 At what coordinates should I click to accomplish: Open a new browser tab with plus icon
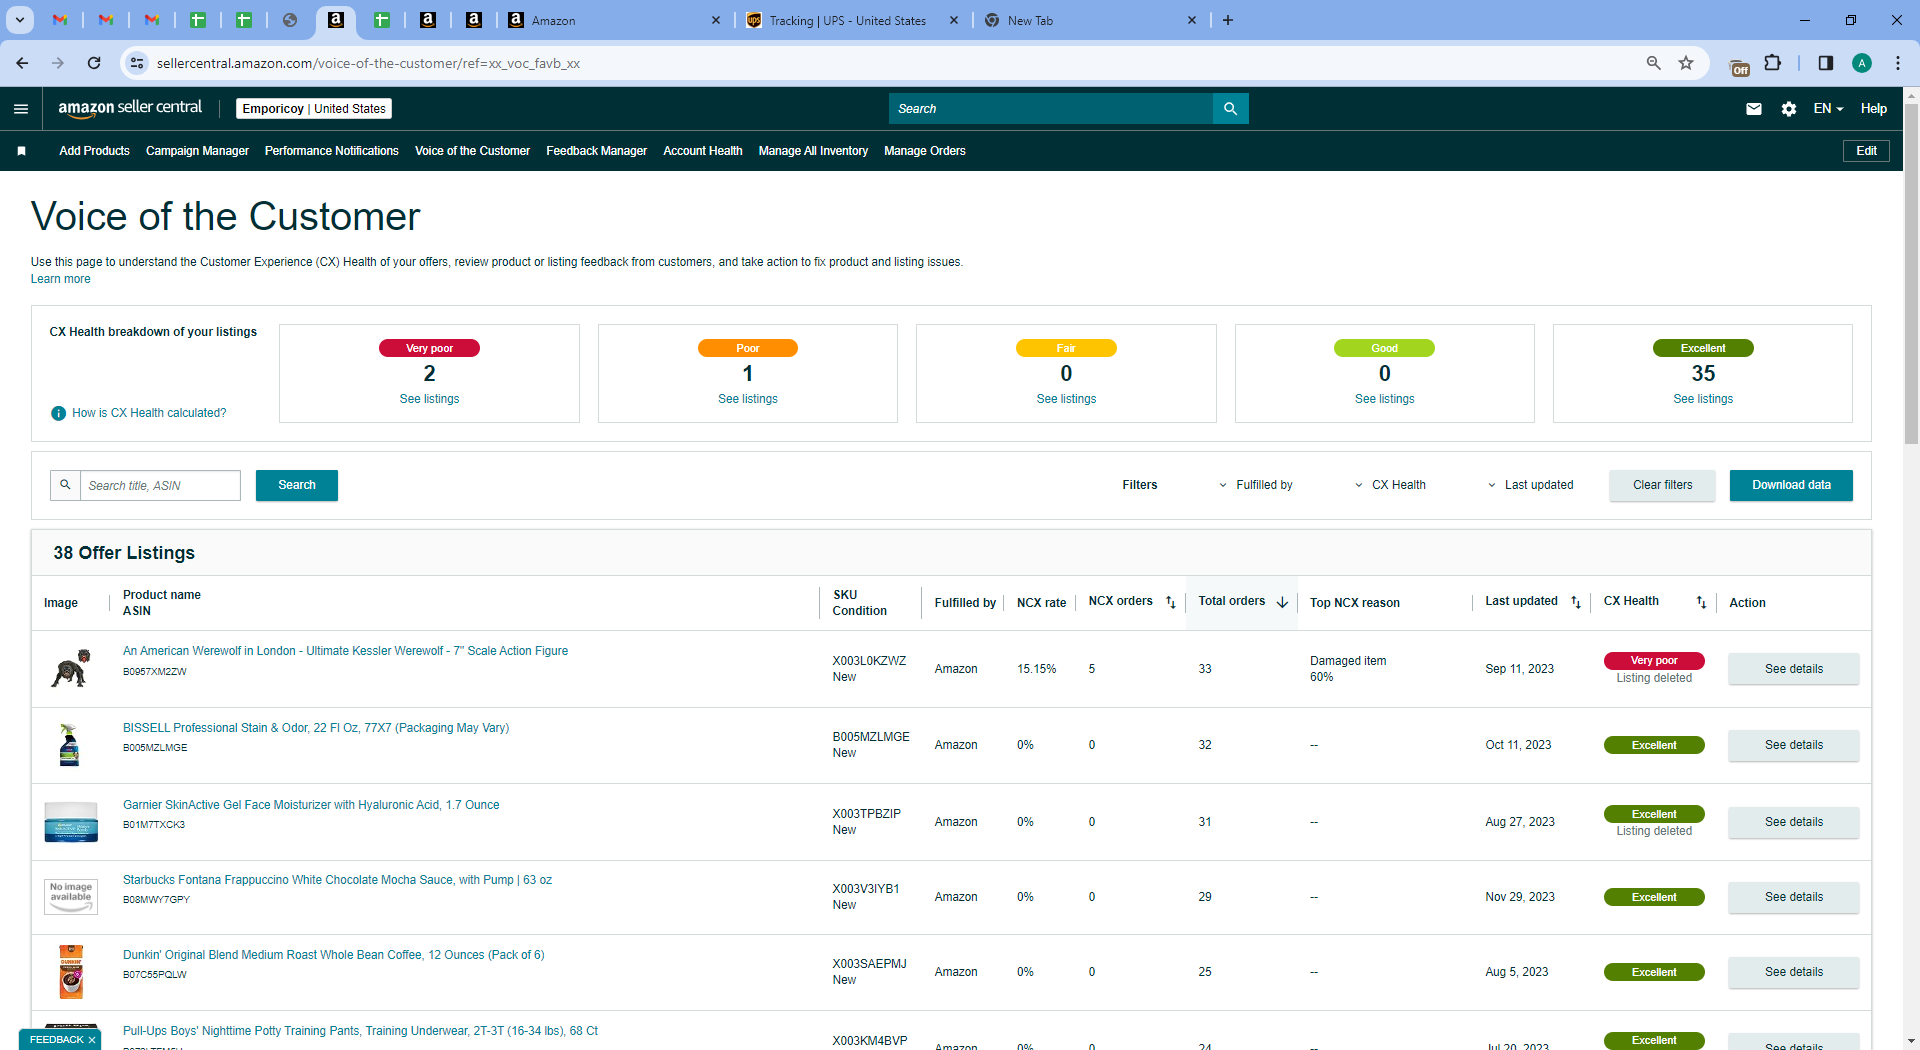pos(1228,20)
